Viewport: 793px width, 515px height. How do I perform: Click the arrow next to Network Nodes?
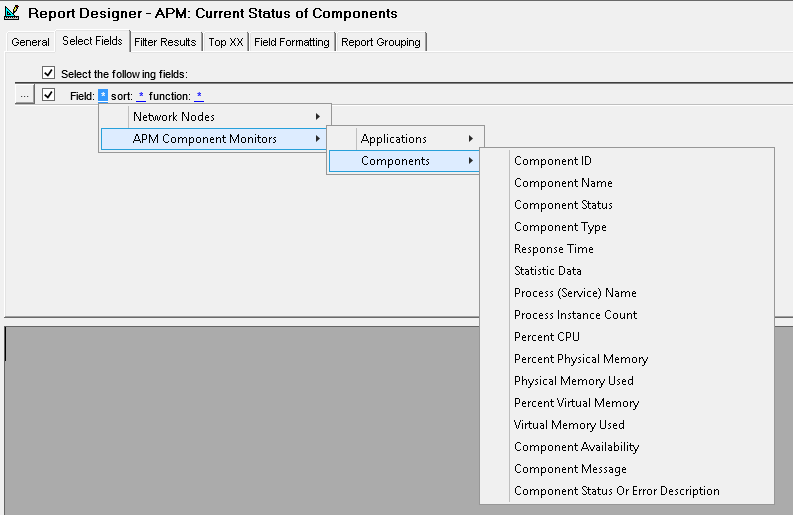(x=318, y=117)
